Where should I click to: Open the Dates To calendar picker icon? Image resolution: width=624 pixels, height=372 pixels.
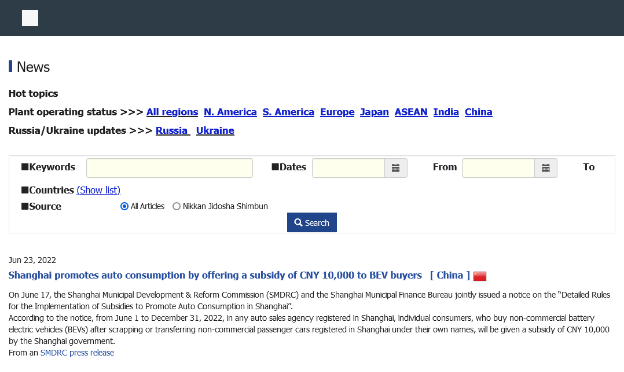point(546,168)
